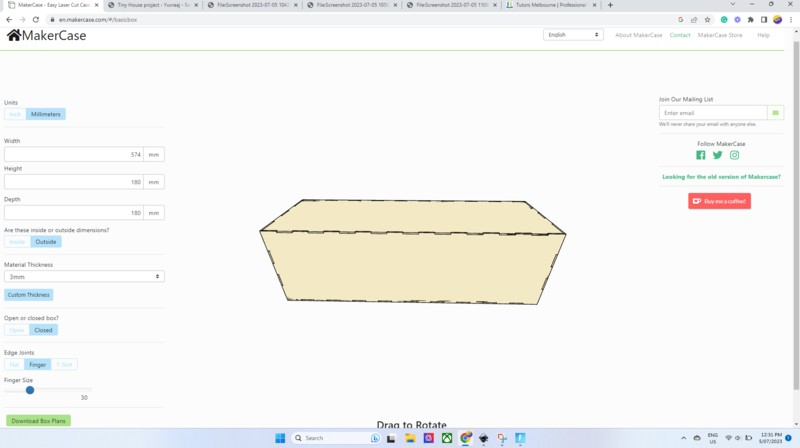The width and height of the screenshot is (800, 448).
Task: Go forward with browser forward arrow
Action: click(22, 19)
